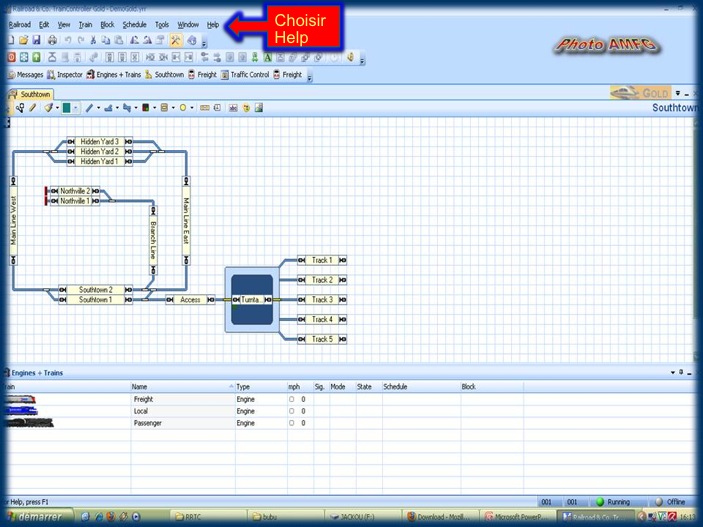Viewport: 703px width, 527px height.
Task: Click the Open file folder icon
Action: click(x=23, y=40)
